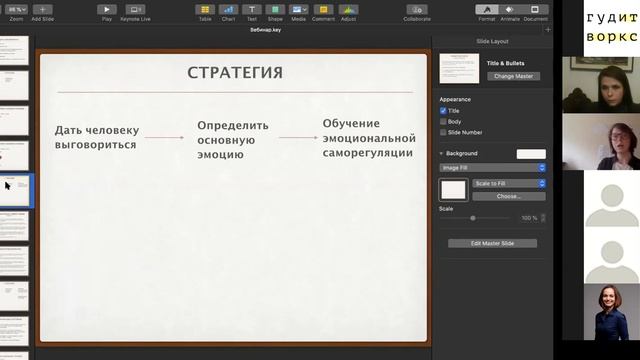Click the Collaborate icon

[417, 9]
